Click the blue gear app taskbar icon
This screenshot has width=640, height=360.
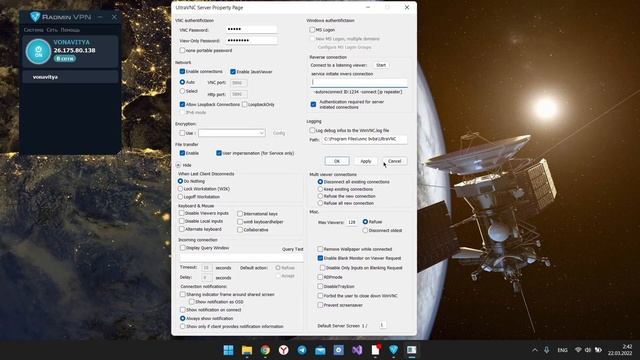[339, 350]
